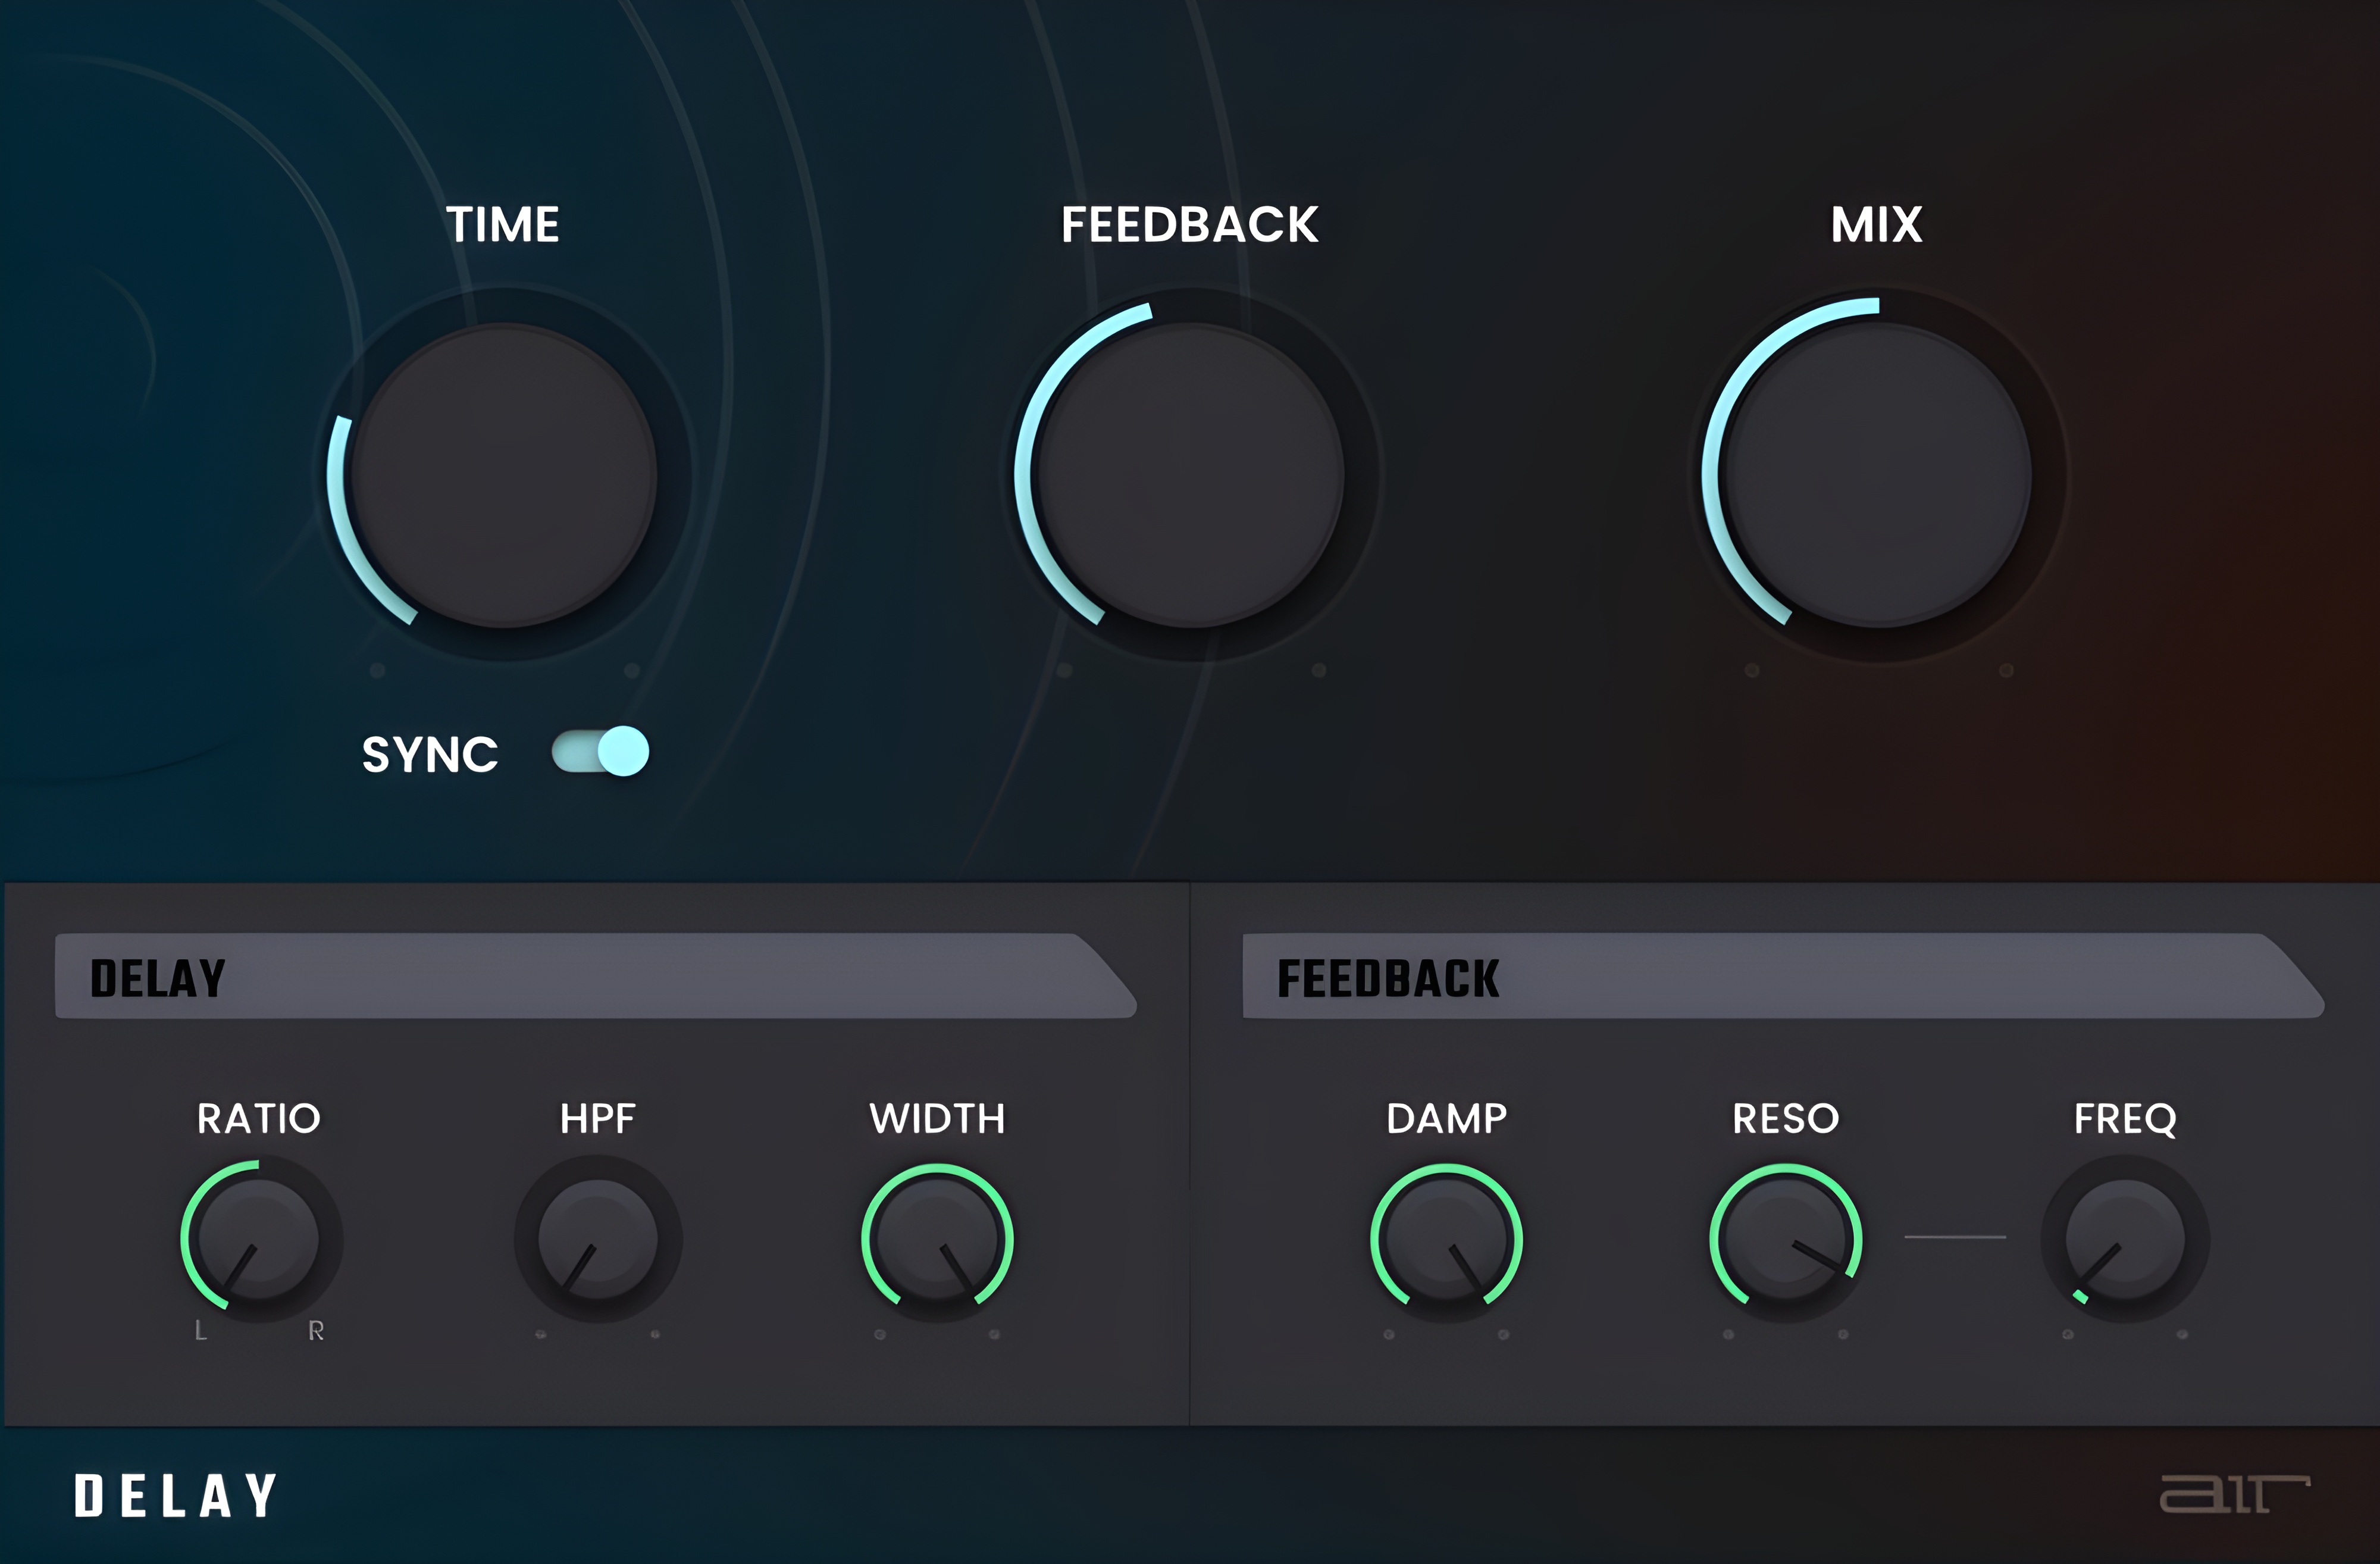
Task: Click the FEEDBACK section header bar
Action: click(x=1780, y=977)
